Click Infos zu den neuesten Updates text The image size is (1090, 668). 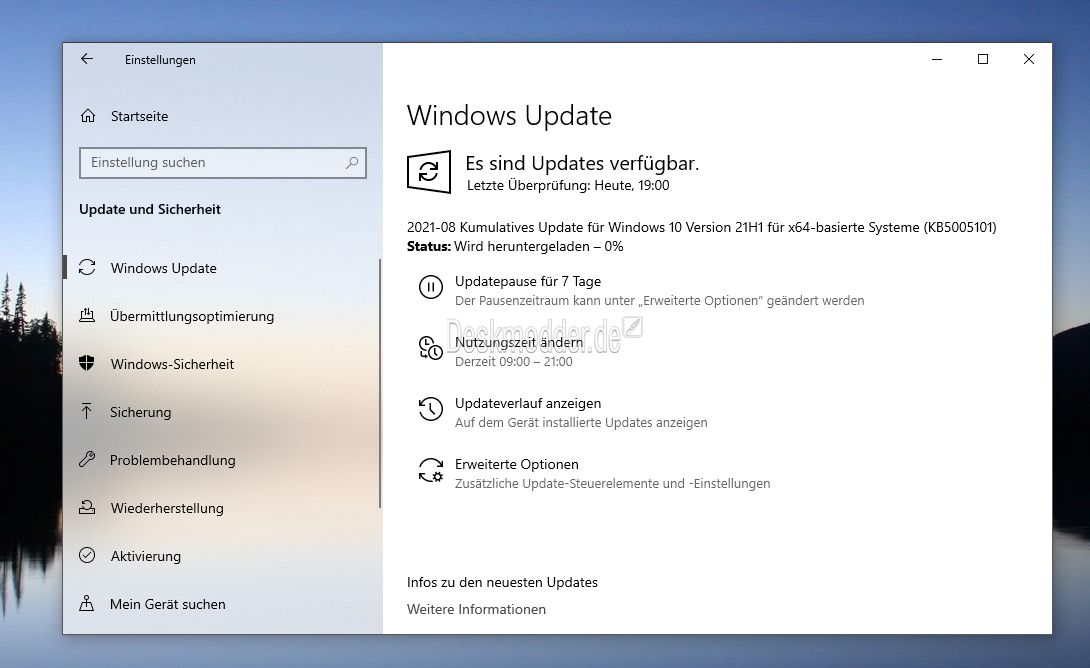502,583
